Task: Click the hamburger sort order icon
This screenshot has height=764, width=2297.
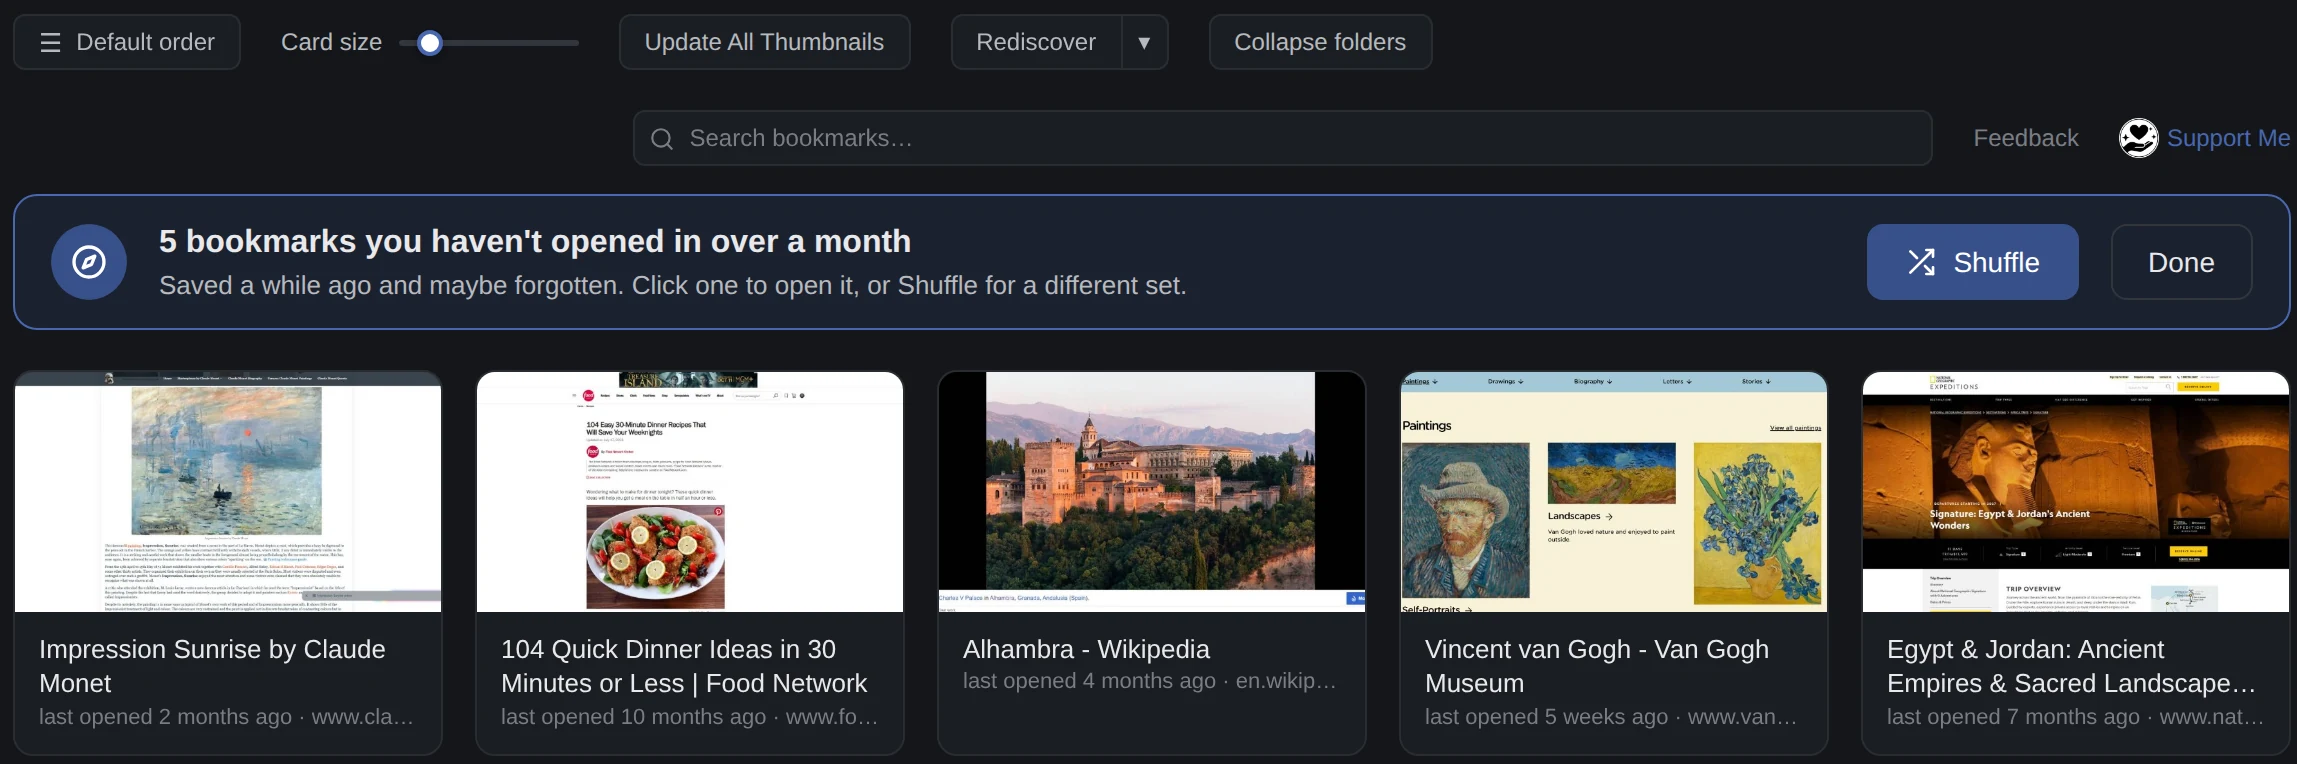Action: click(50, 42)
